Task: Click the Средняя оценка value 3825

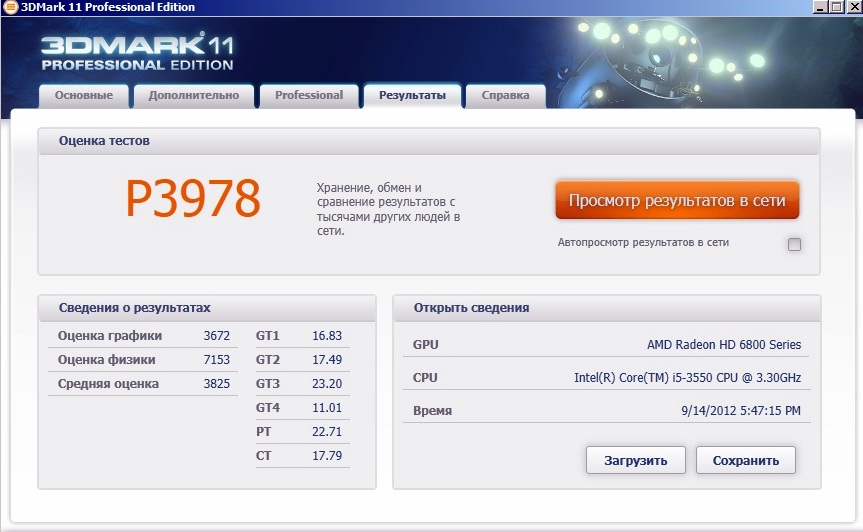Action: click(217, 384)
